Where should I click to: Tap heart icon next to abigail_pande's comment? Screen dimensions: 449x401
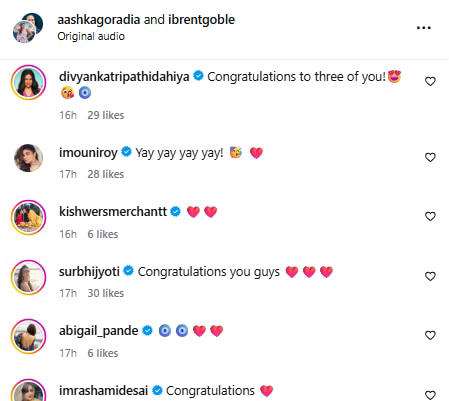(x=430, y=335)
